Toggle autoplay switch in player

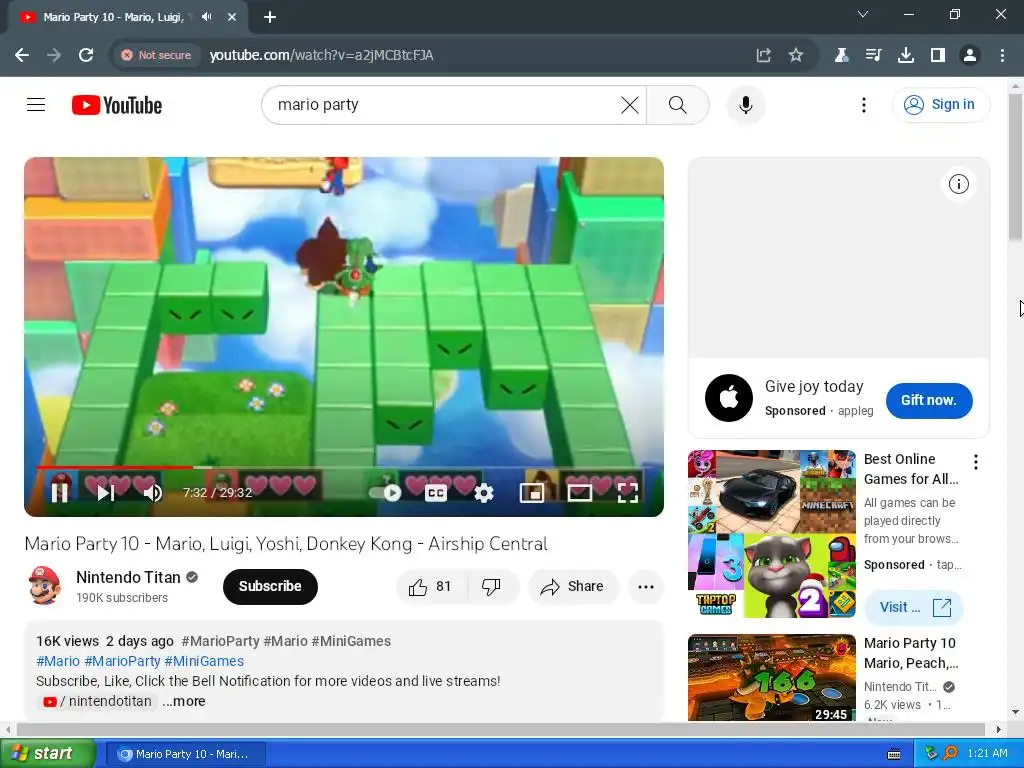pyautogui.click(x=385, y=492)
